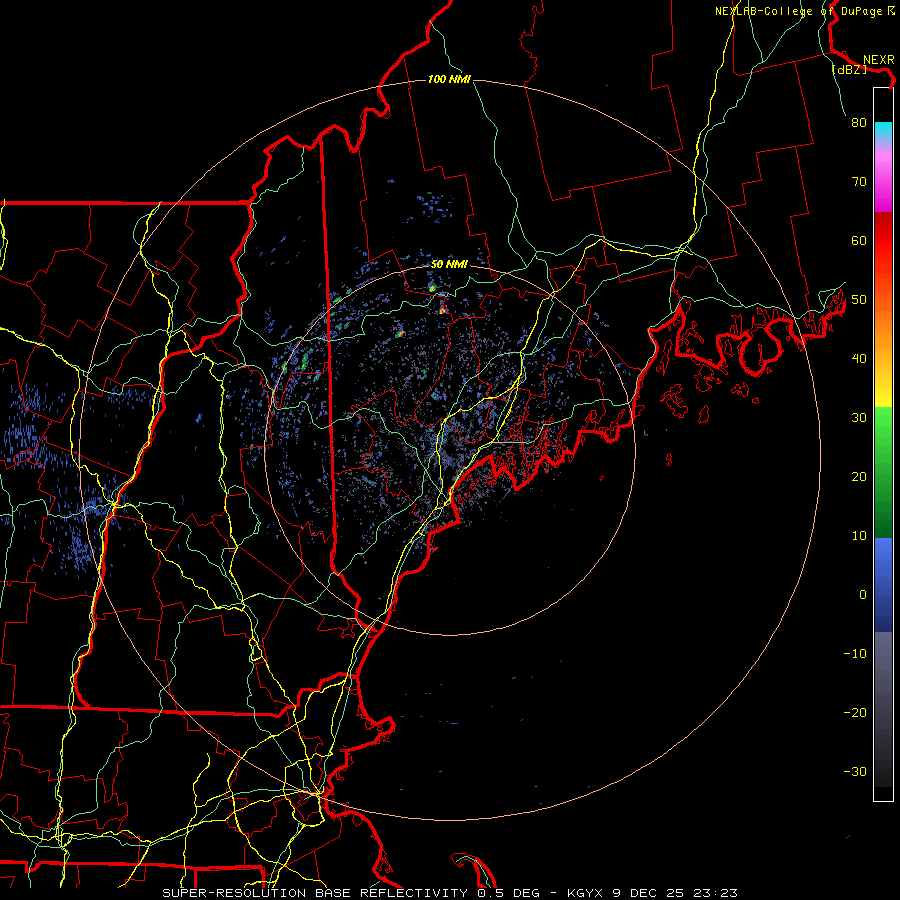Click the "100 NMI" range ring label

point(449,79)
